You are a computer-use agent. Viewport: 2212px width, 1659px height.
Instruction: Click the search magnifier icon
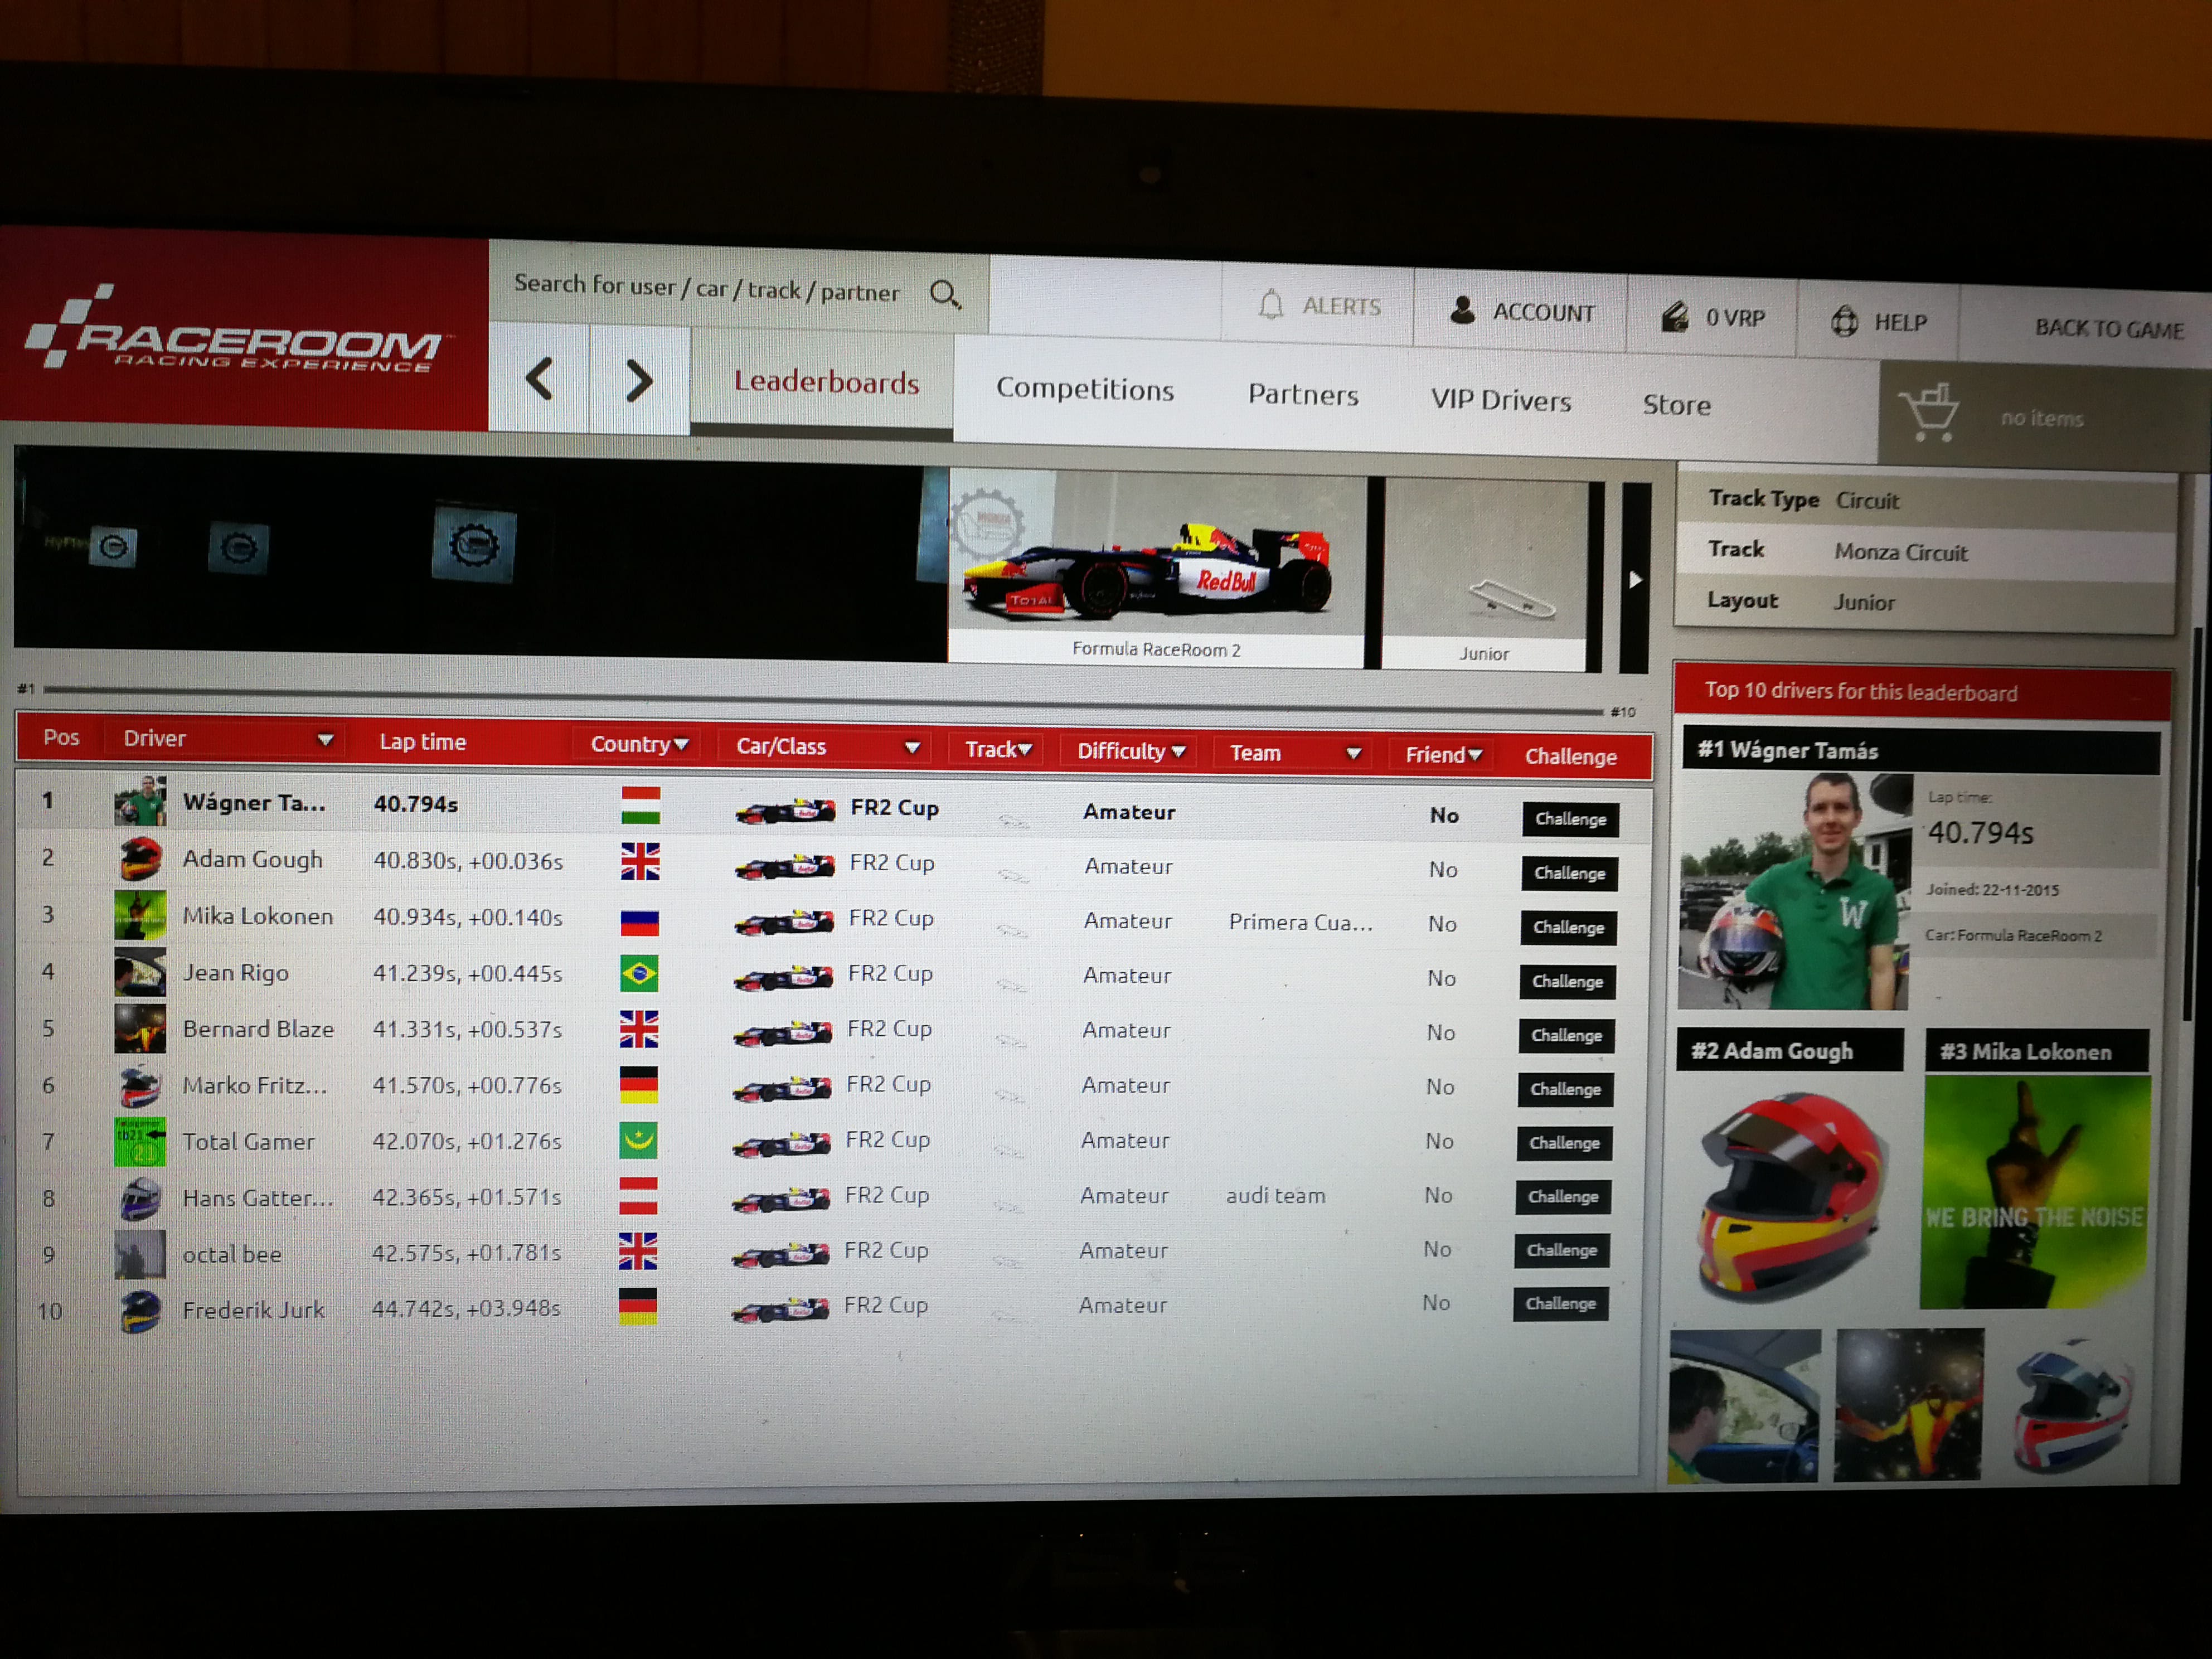[945, 295]
